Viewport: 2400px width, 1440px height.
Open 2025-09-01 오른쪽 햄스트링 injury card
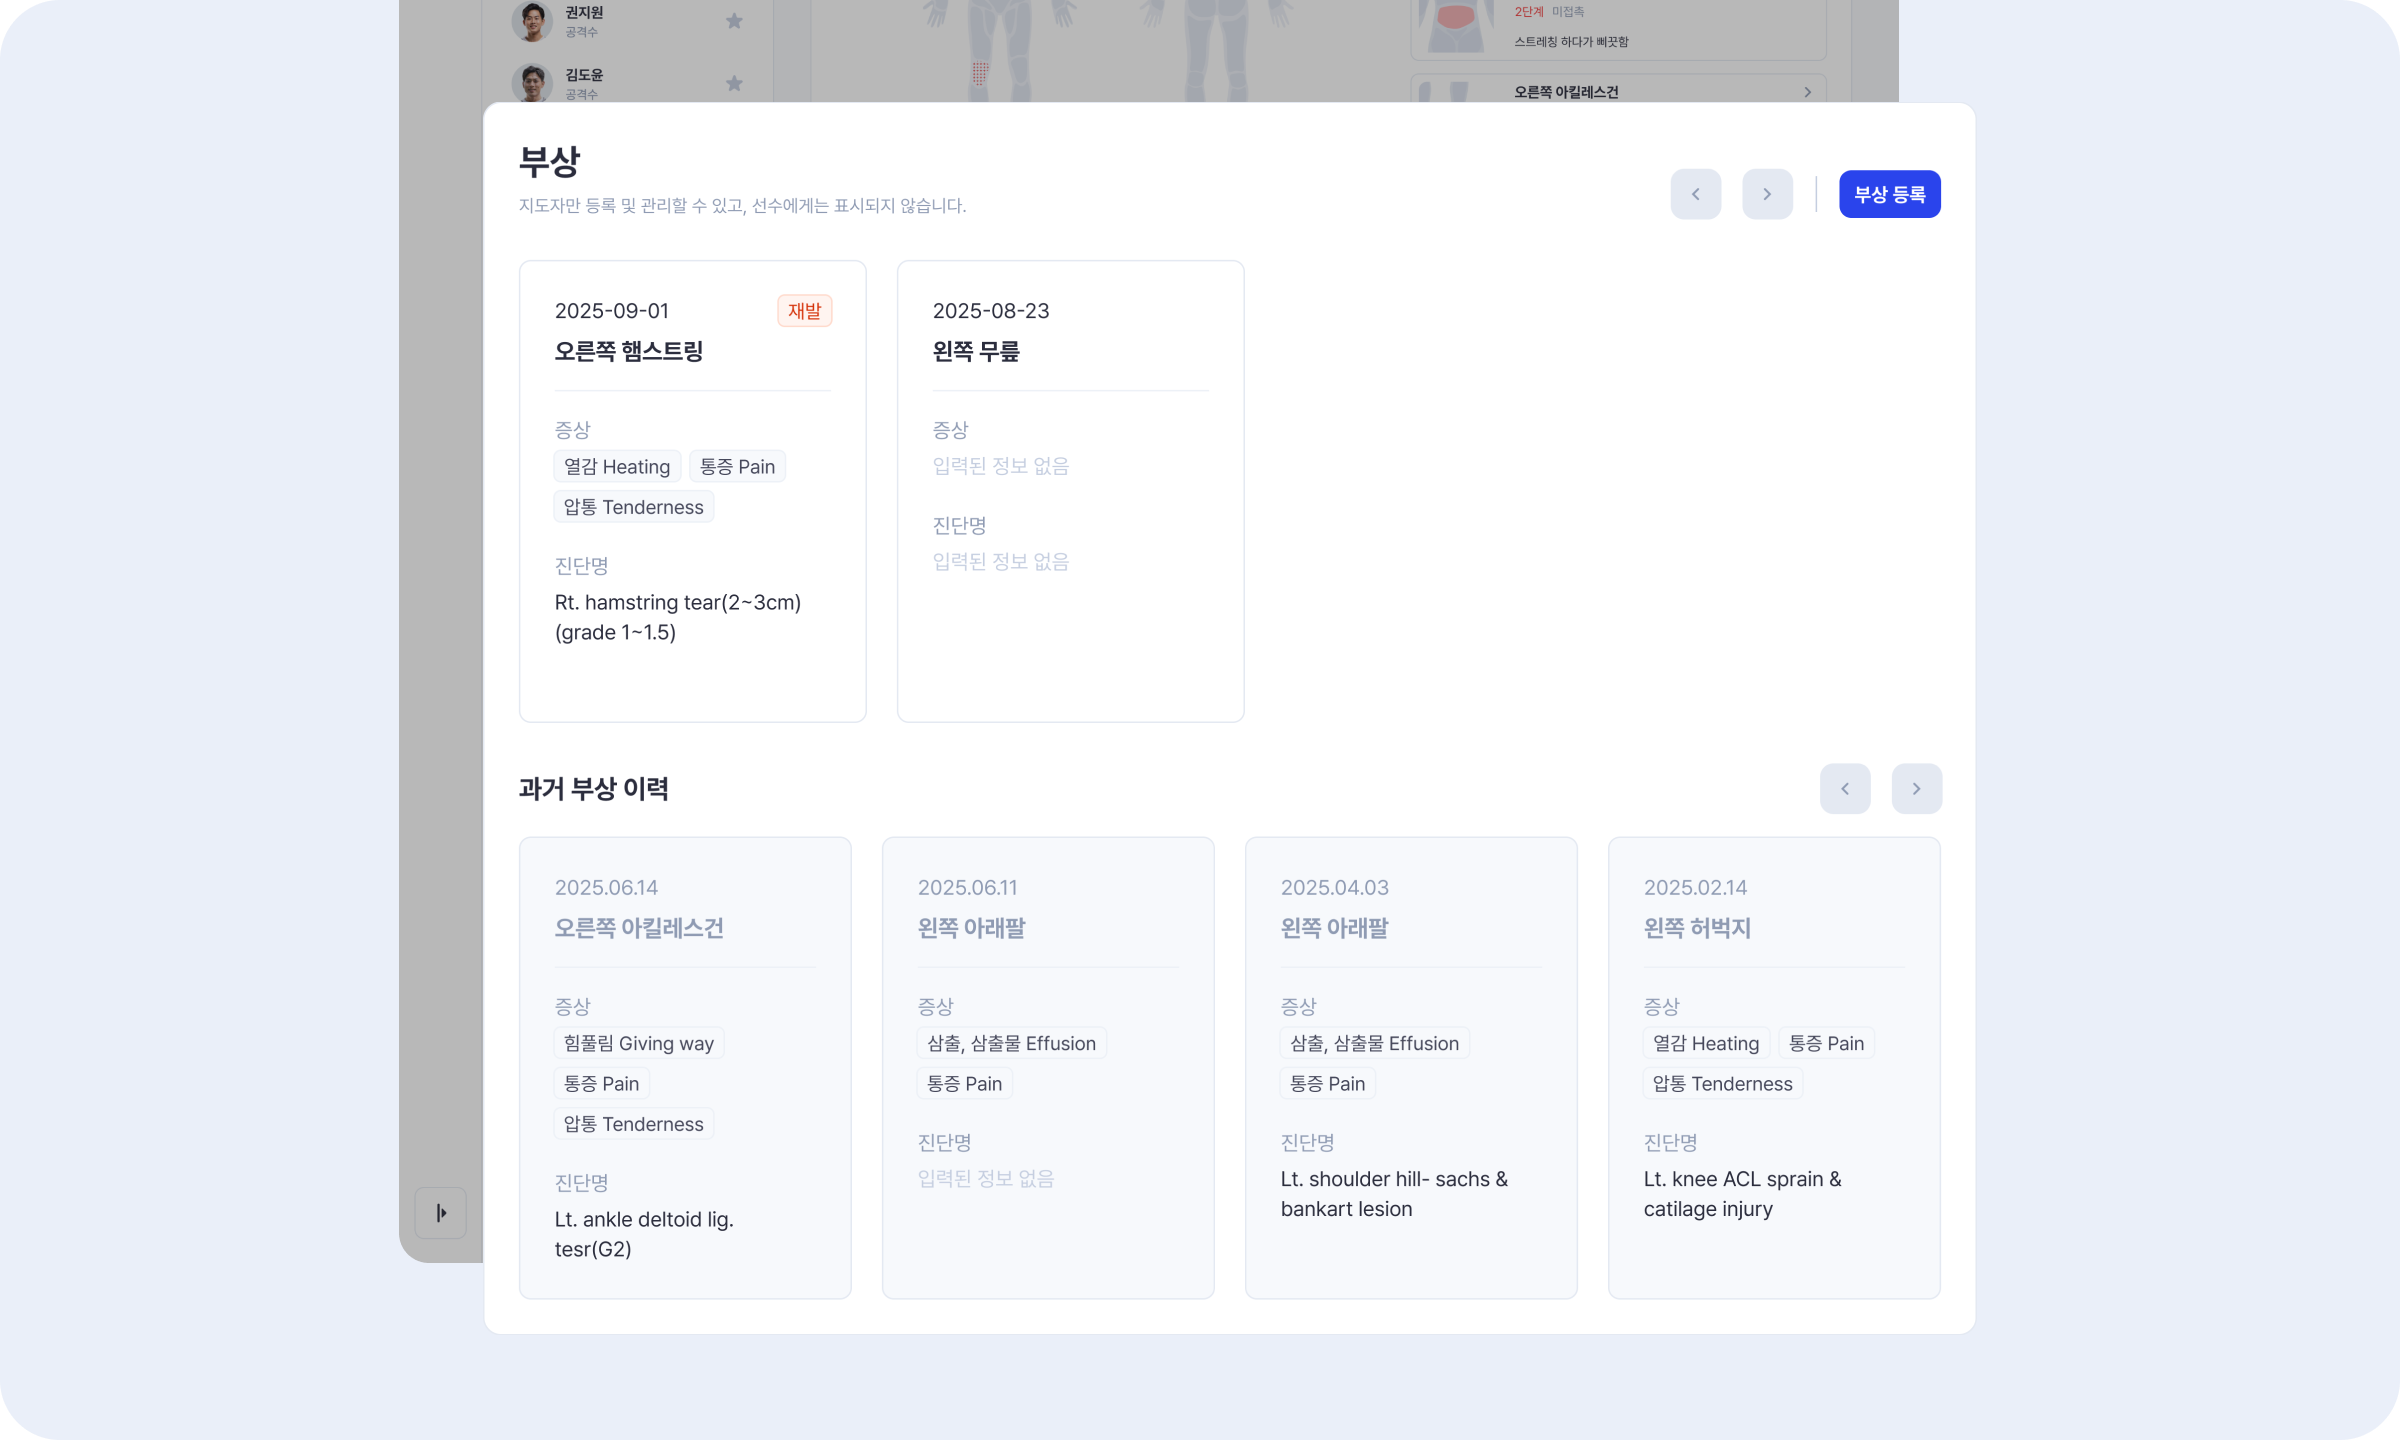point(692,490)
